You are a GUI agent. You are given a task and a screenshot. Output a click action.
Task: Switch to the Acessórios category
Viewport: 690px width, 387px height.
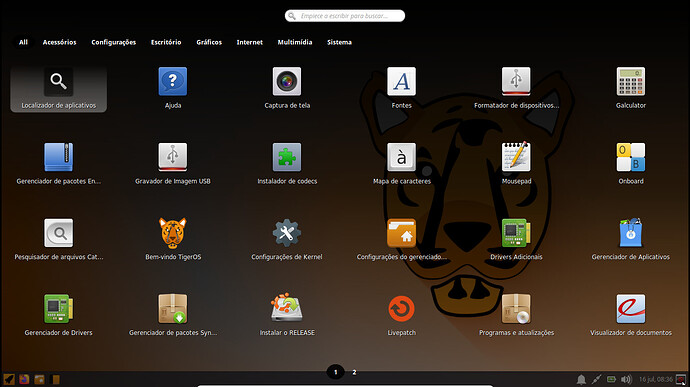59,42
